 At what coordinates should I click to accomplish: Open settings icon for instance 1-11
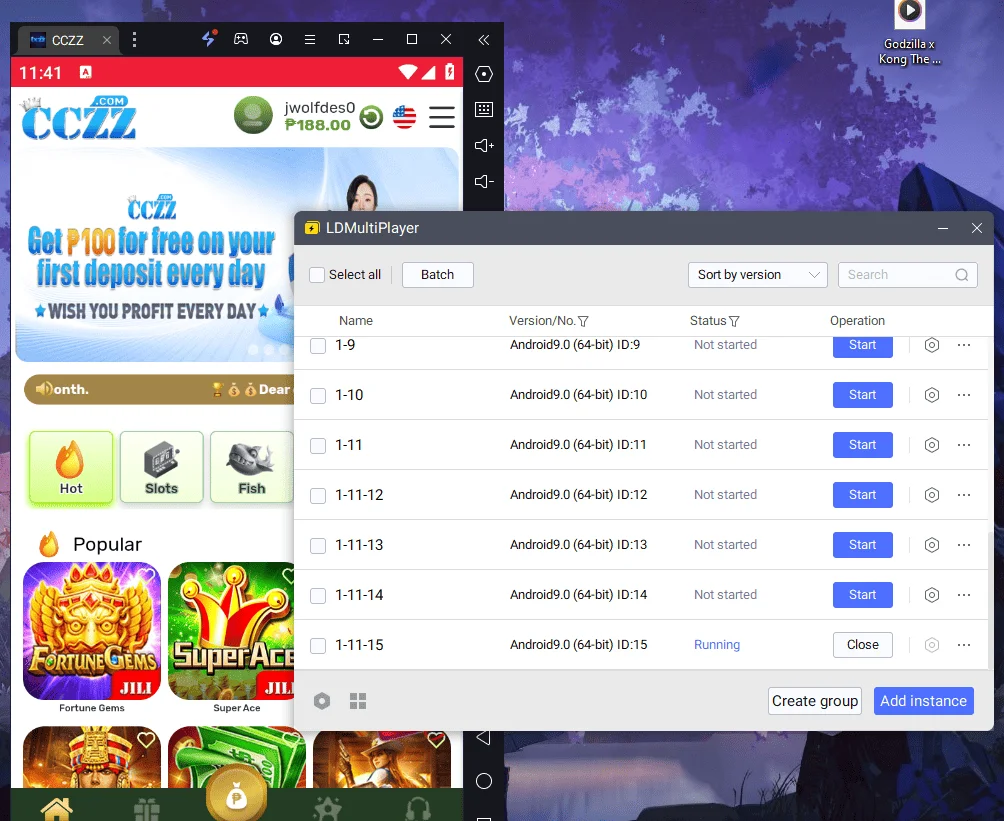[x=932, y=444]
